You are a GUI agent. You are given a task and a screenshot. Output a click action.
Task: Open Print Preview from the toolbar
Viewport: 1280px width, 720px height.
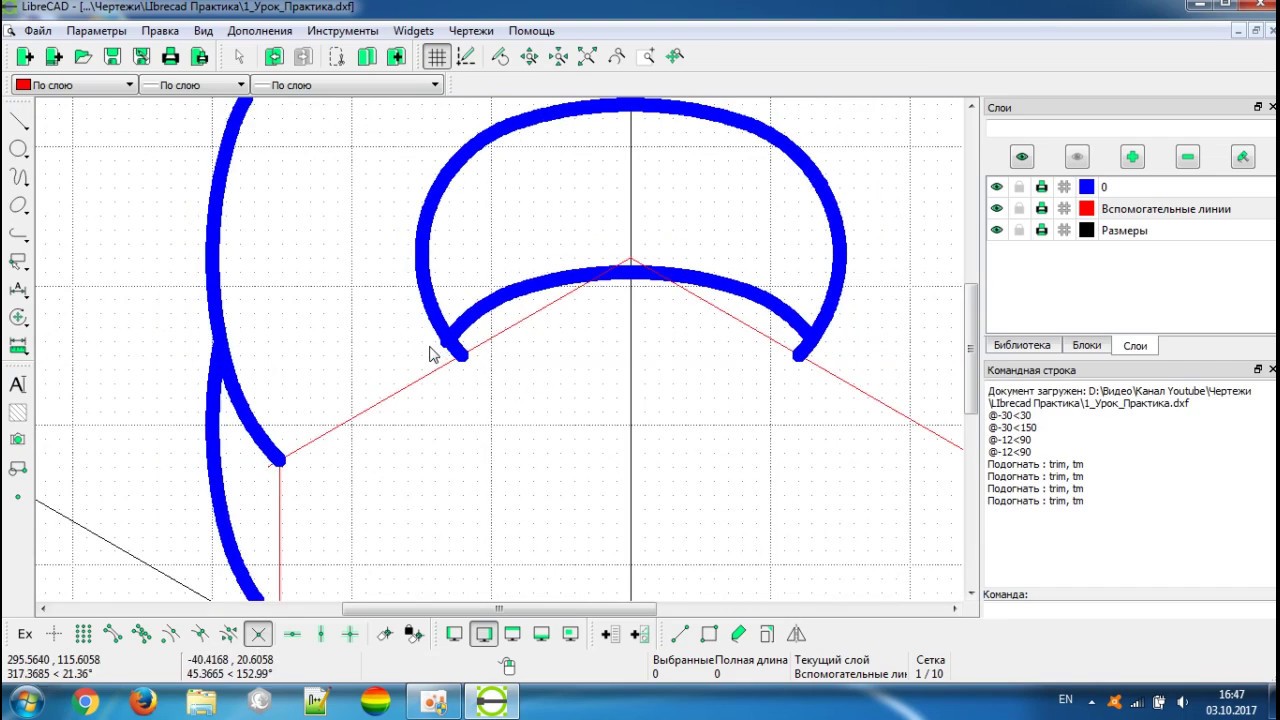point(199,57)
